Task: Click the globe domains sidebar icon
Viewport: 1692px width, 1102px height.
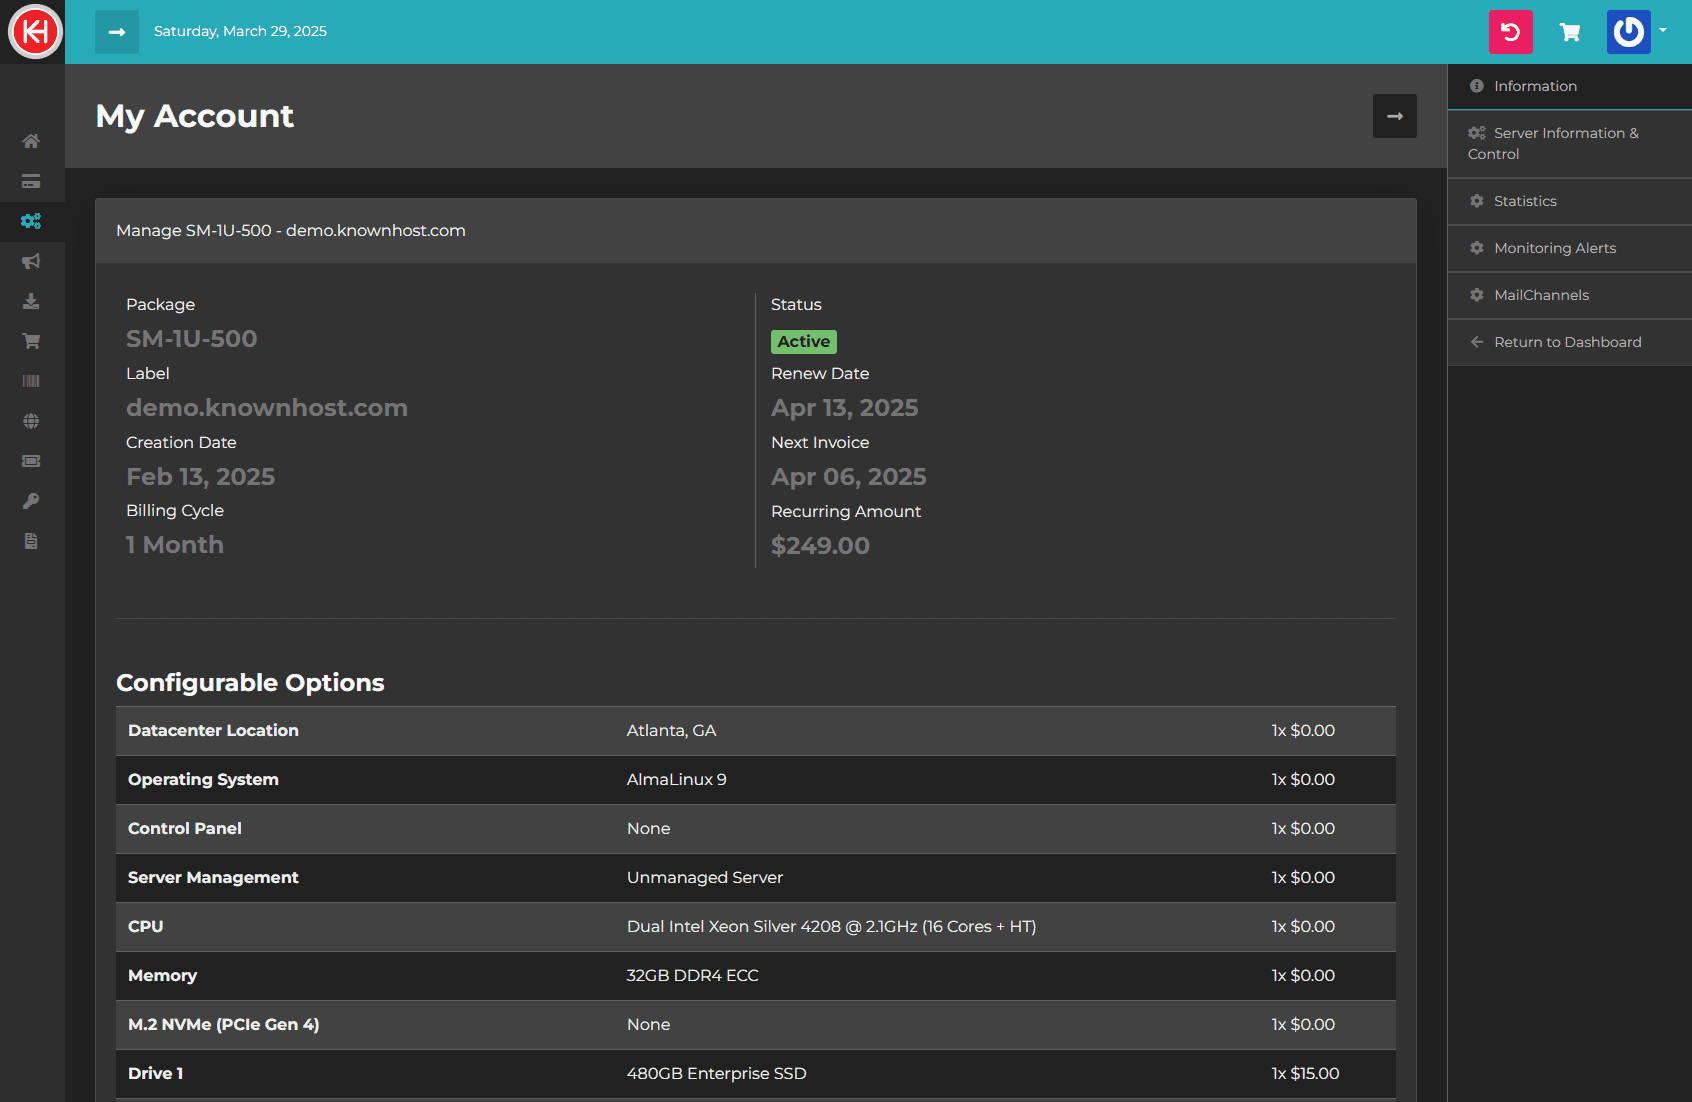Action: [x=31, y=421]
